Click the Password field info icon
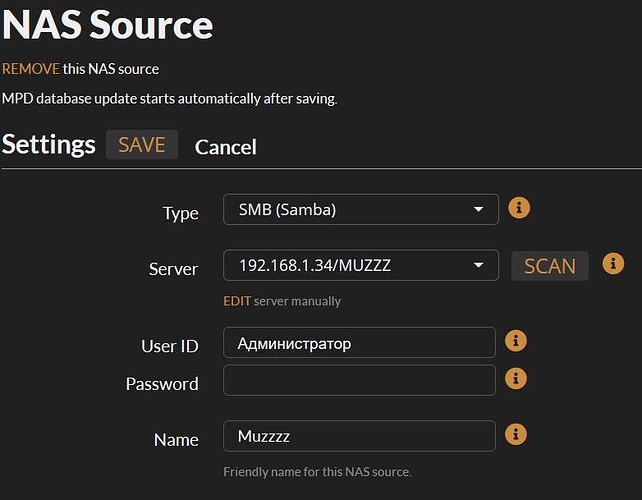 click(515, 378)
